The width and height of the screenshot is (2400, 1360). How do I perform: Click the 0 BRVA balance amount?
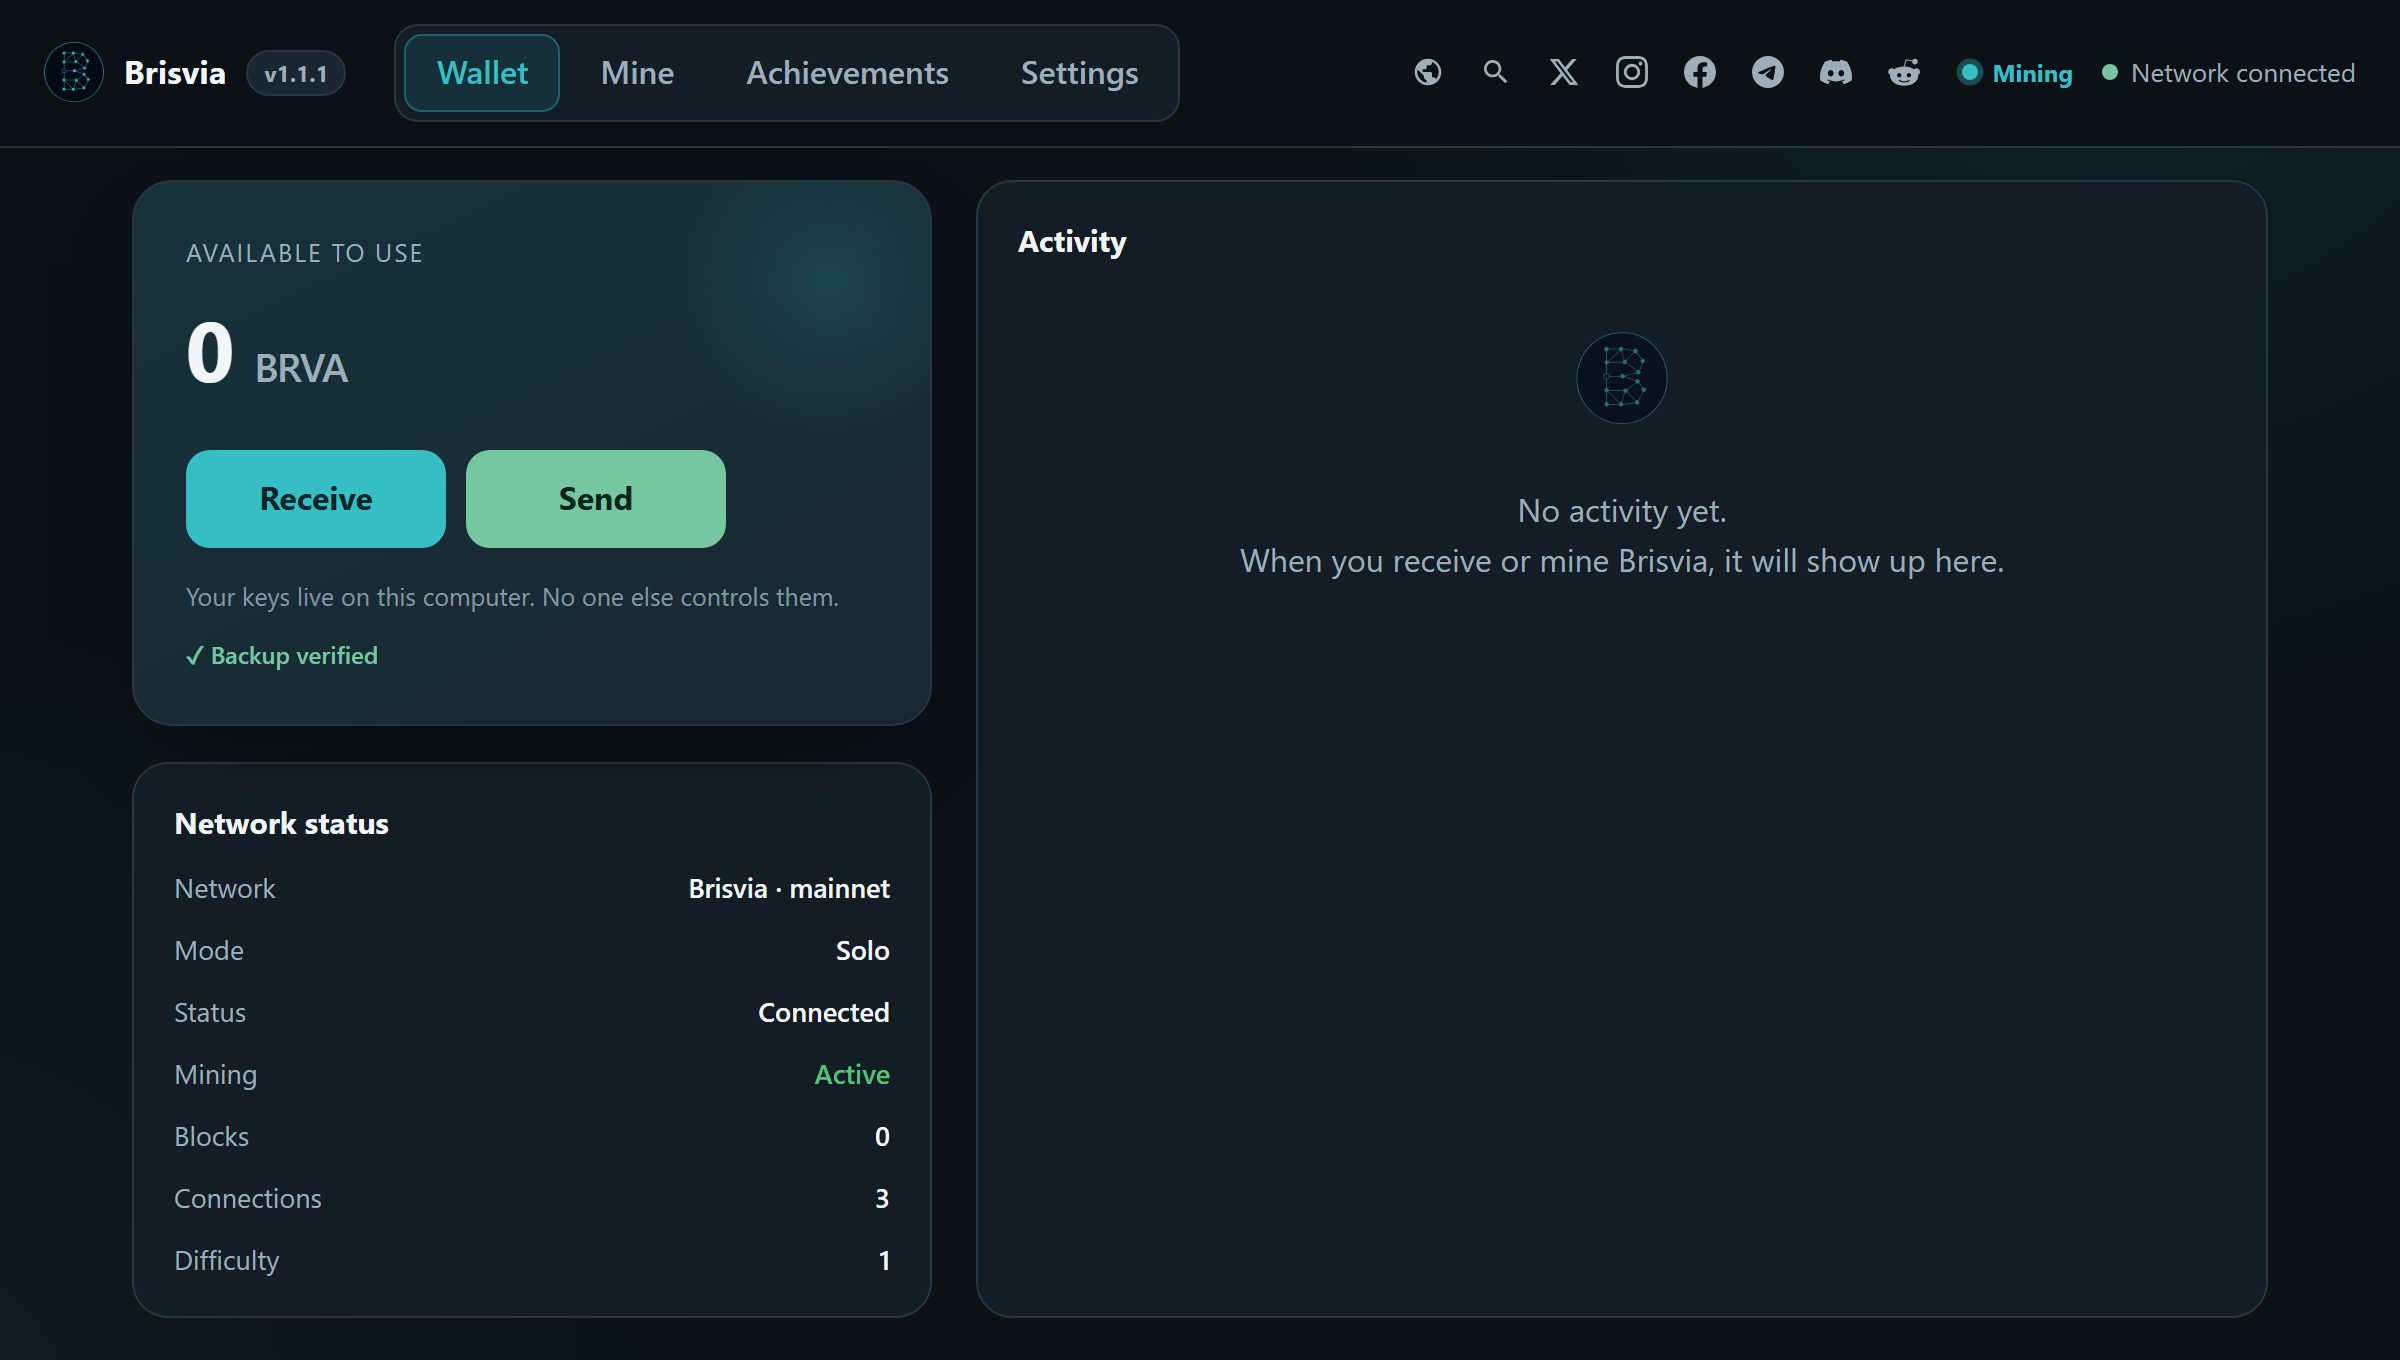click(x=267, y=355)
